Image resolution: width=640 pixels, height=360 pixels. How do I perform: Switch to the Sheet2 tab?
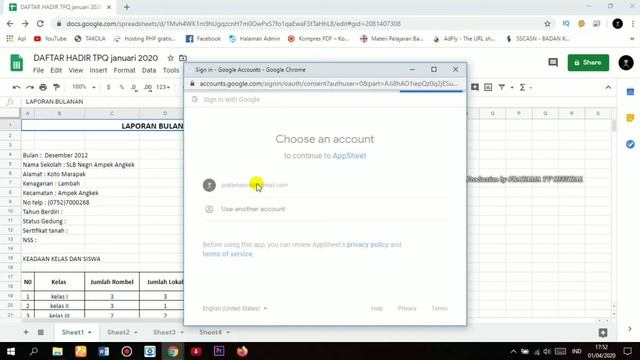pos(118,333)
